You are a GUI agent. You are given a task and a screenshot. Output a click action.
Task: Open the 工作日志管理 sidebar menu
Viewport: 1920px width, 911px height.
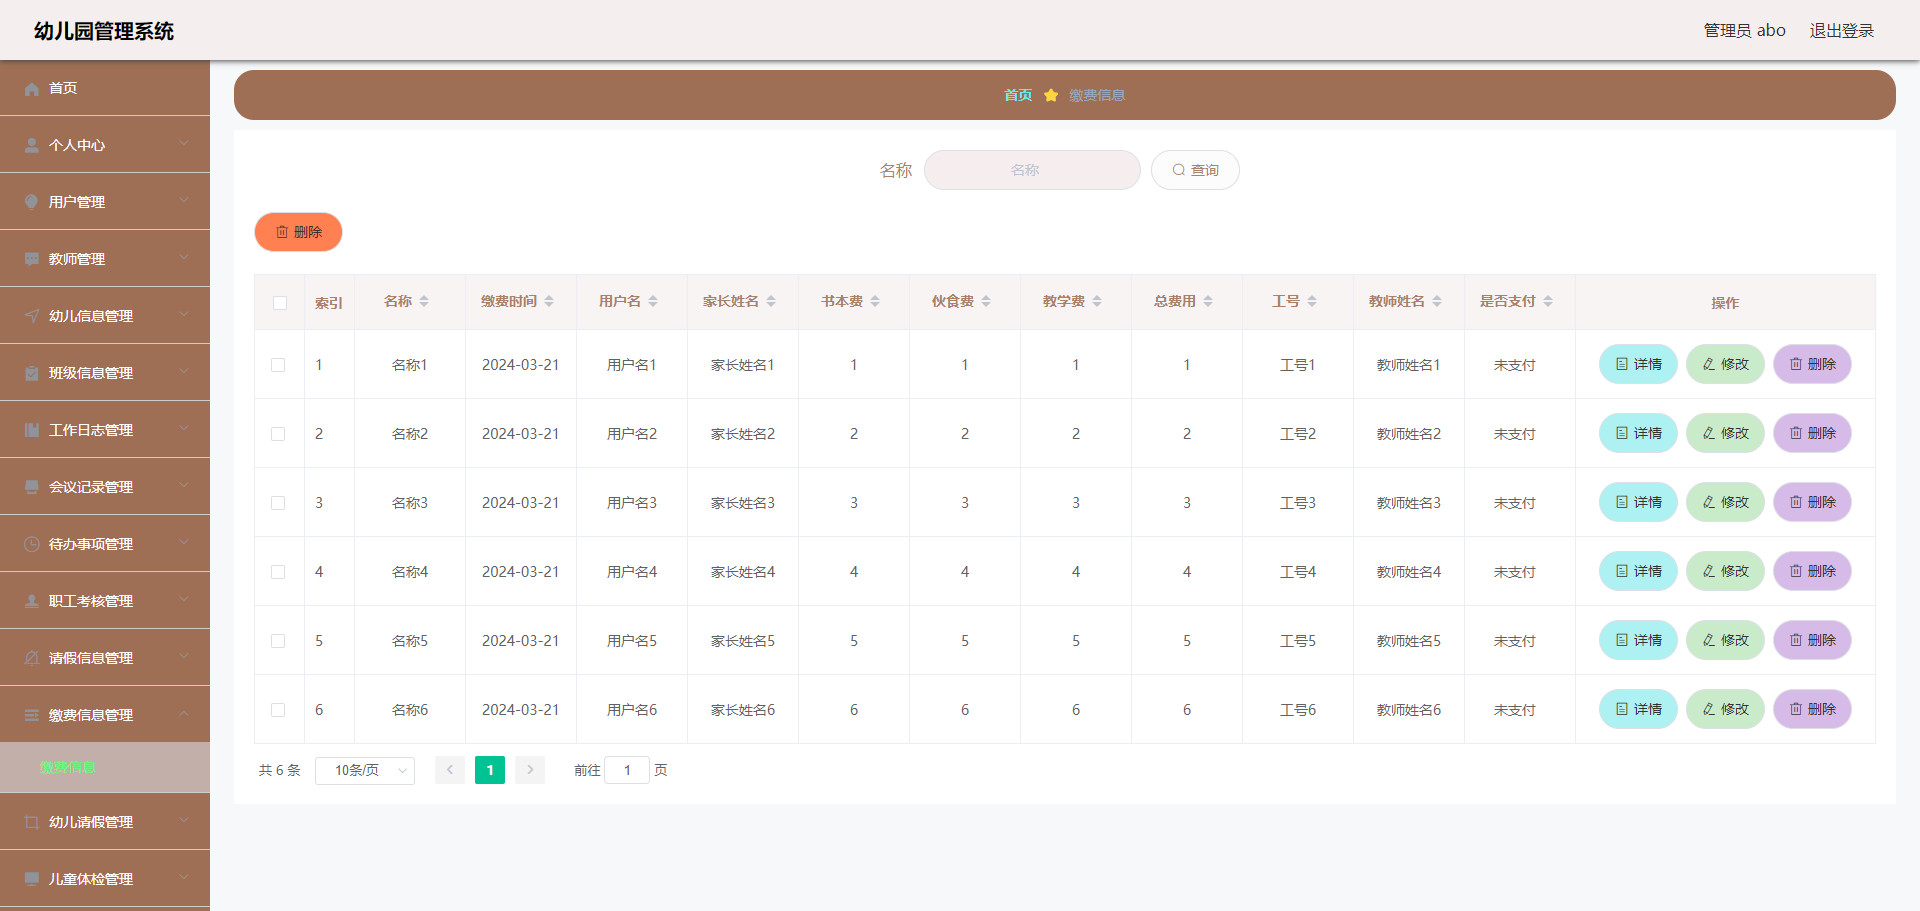click(x=105, y=430)
